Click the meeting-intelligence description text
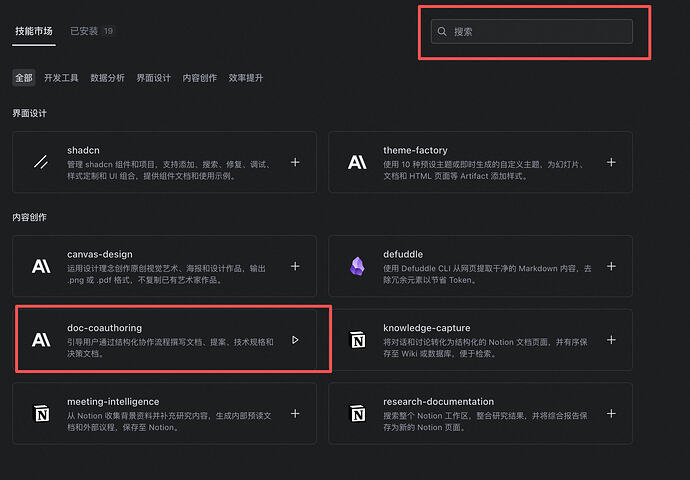The image size is (690, 480). click(x=169, y=421)
